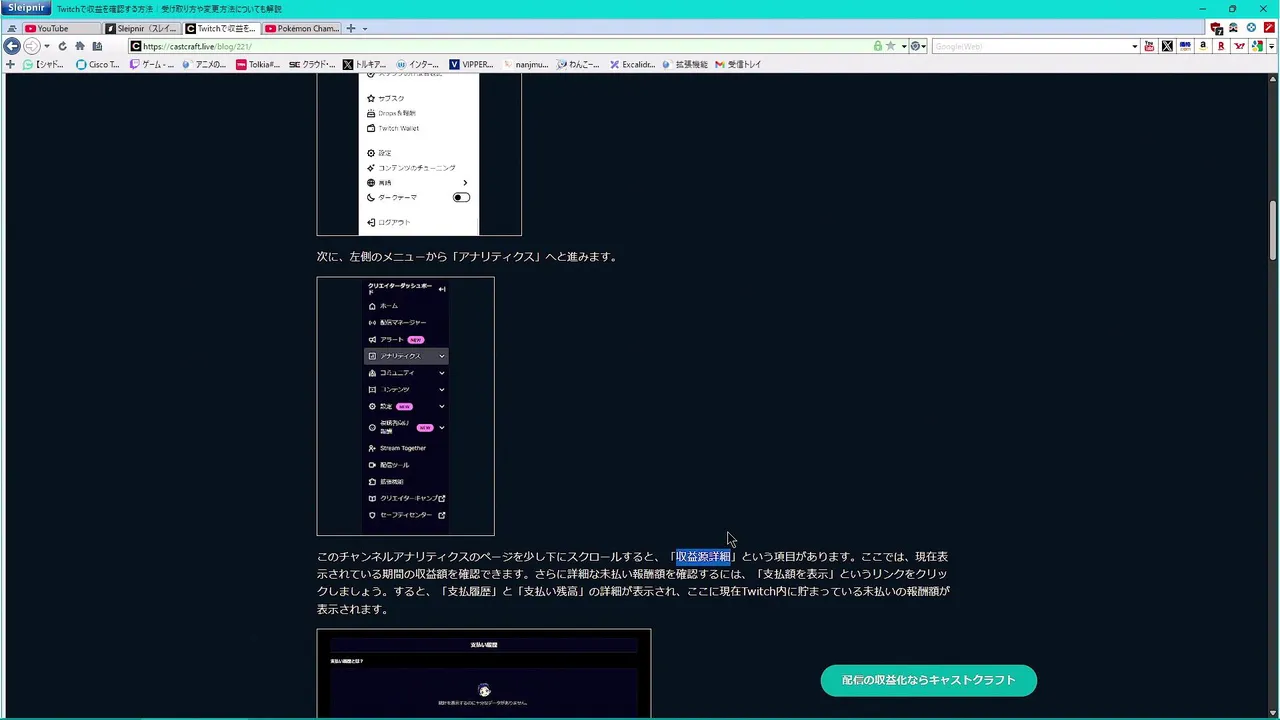
Task: Search with the Kakaku.com search-engine icon
Action: pos(1185,46)
